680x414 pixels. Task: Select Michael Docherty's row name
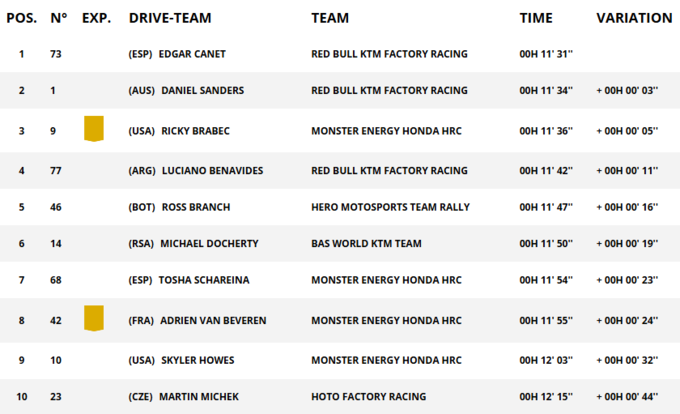(209, 243)
